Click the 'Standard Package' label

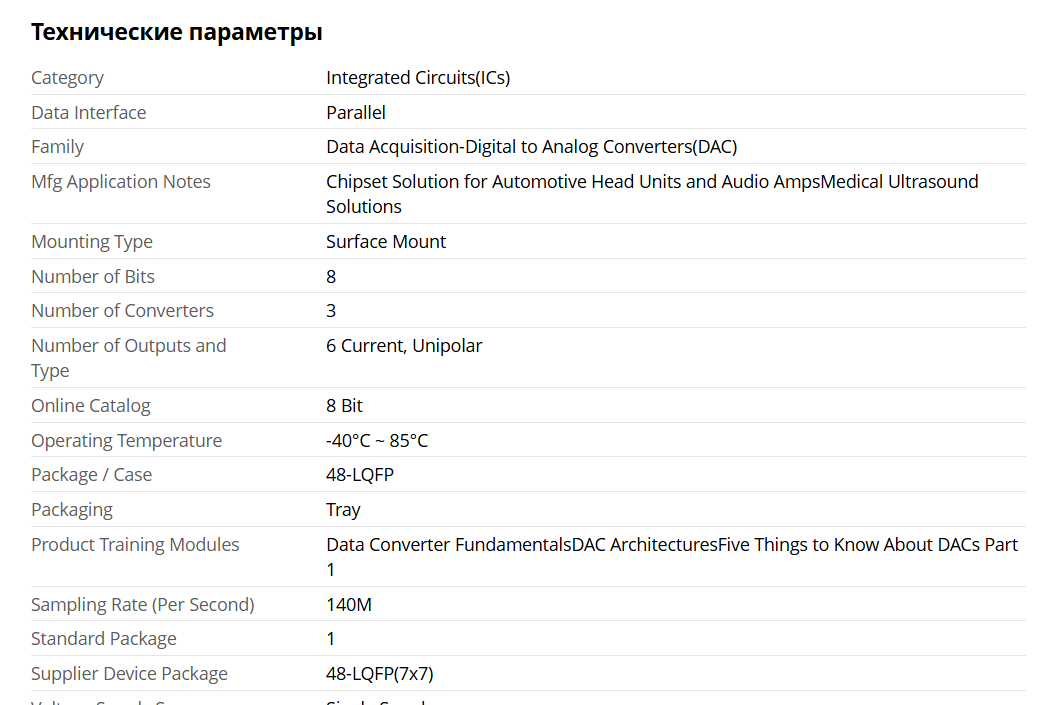point(103,639)
